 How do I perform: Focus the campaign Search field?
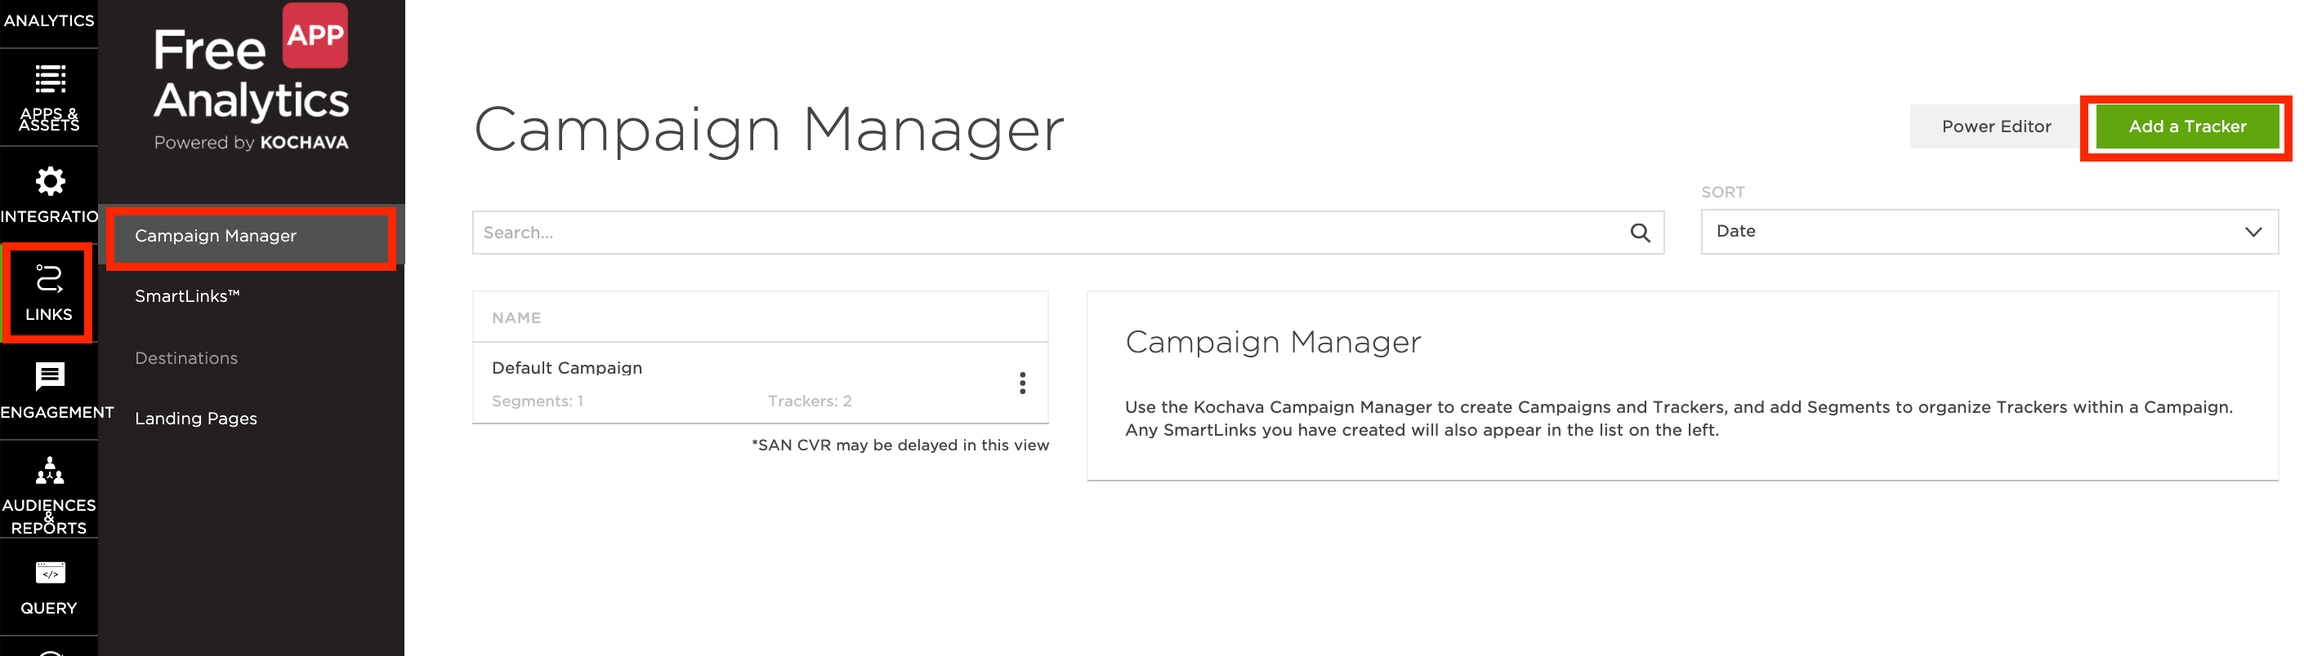point(1050,233)
